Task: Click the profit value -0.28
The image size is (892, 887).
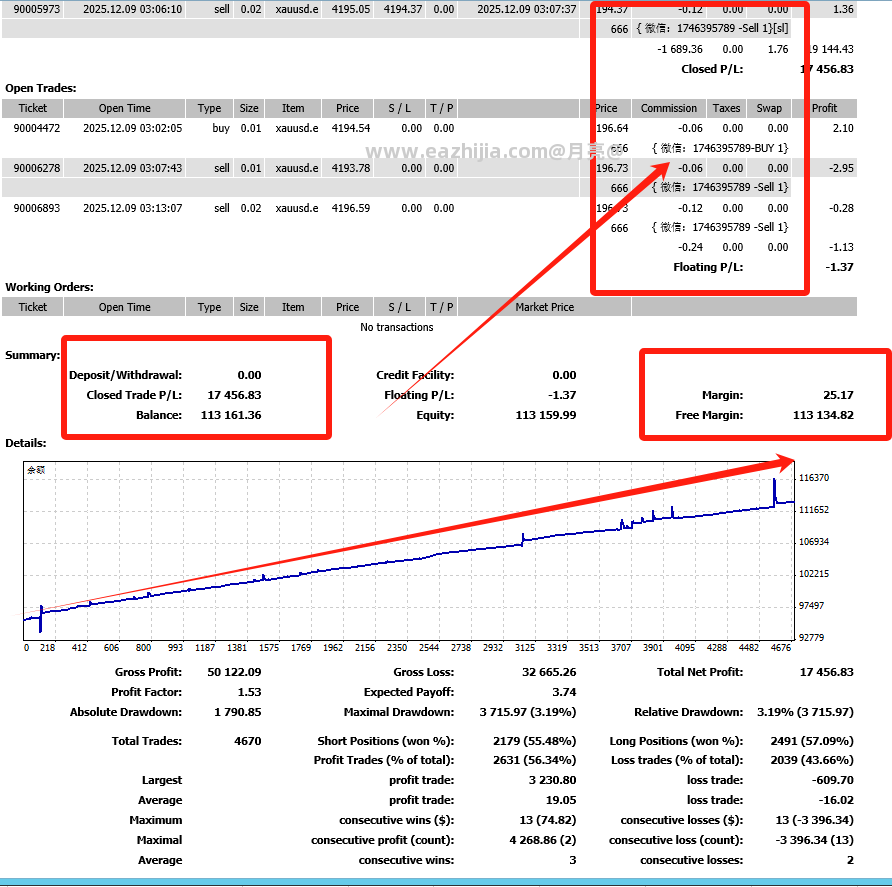Action: click(x=841, y=208)
